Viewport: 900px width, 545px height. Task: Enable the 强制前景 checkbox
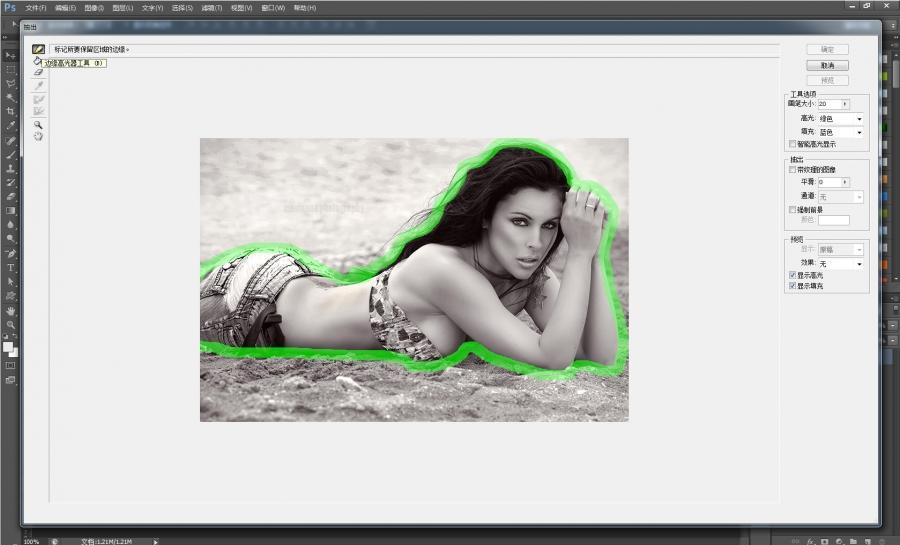click(793, 210)
